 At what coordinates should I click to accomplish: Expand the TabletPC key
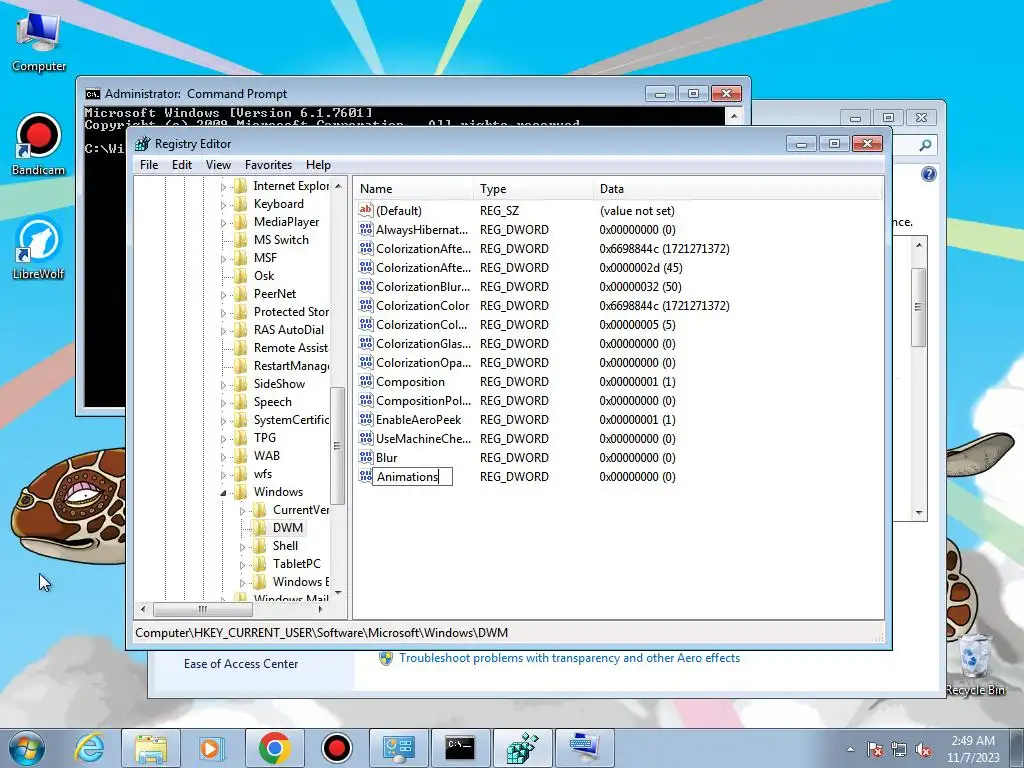[x=242, y=564]
